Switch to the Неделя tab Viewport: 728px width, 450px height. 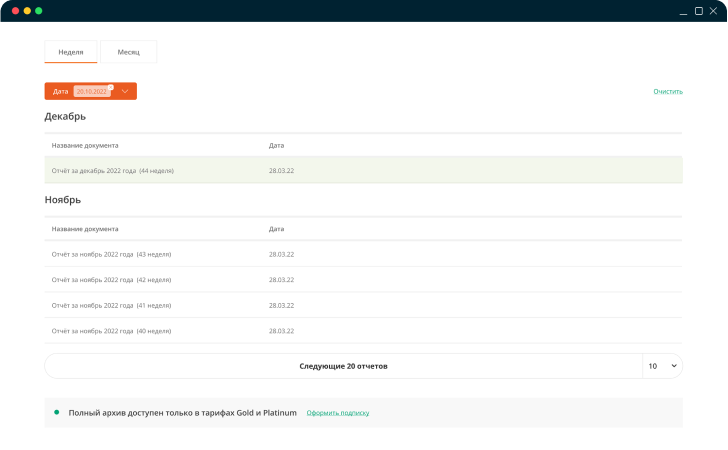(x=71, y=52)
